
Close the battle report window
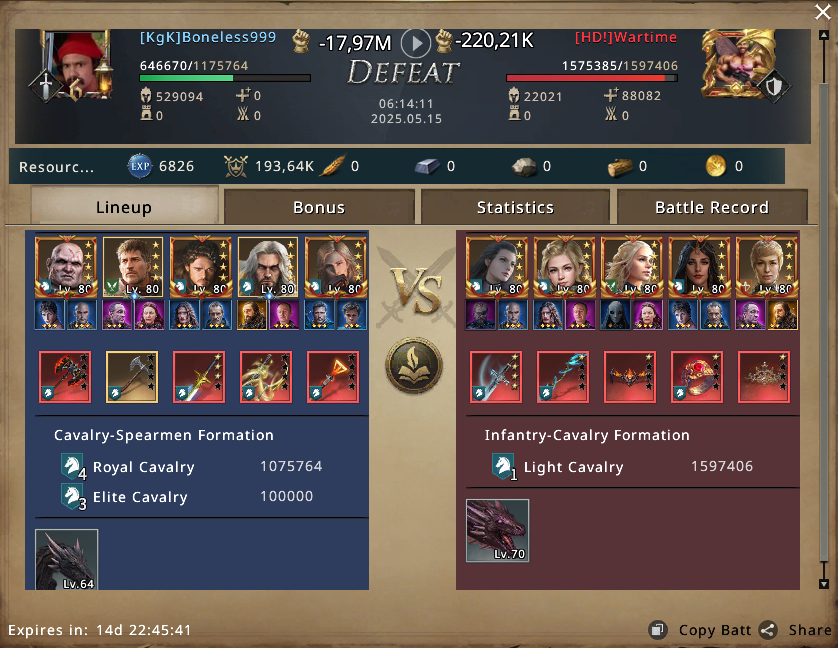823,12
